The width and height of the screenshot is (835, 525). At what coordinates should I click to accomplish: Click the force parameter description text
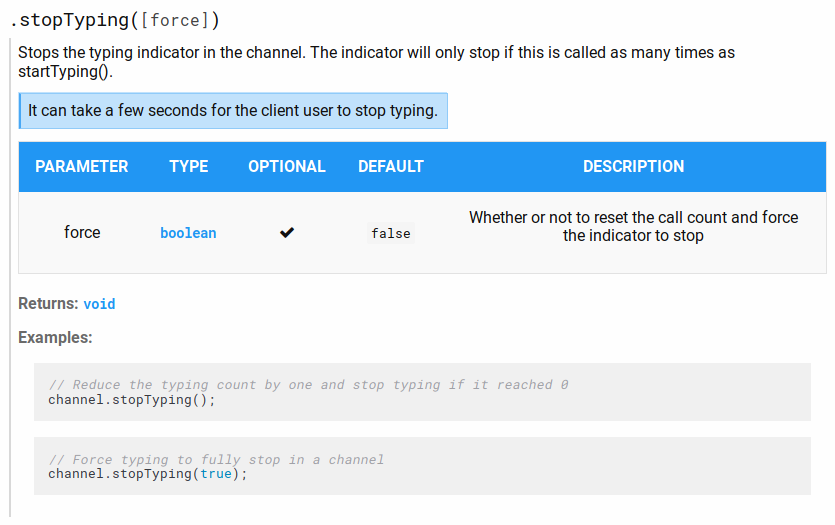[633, 226]
